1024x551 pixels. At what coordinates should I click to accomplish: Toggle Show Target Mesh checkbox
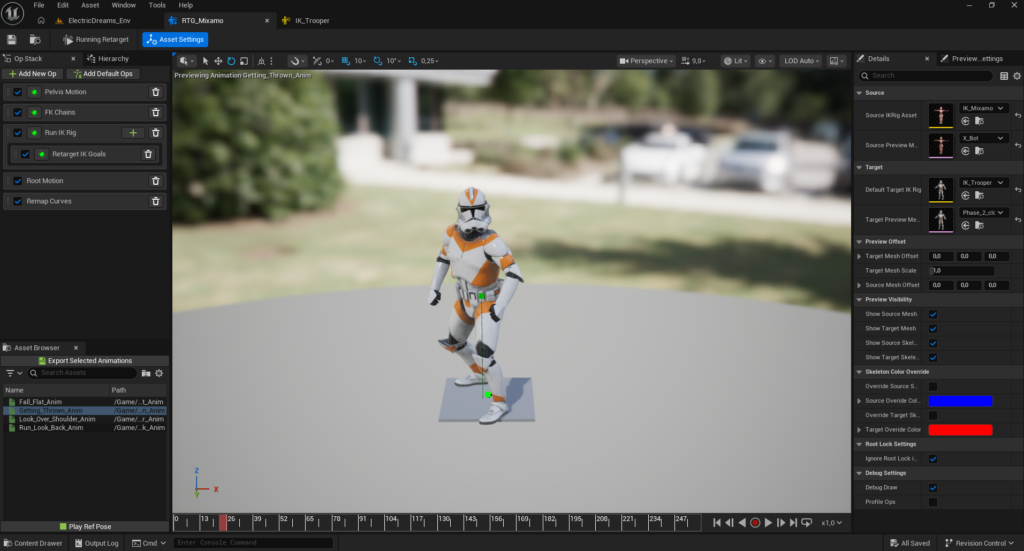(933, 328)
